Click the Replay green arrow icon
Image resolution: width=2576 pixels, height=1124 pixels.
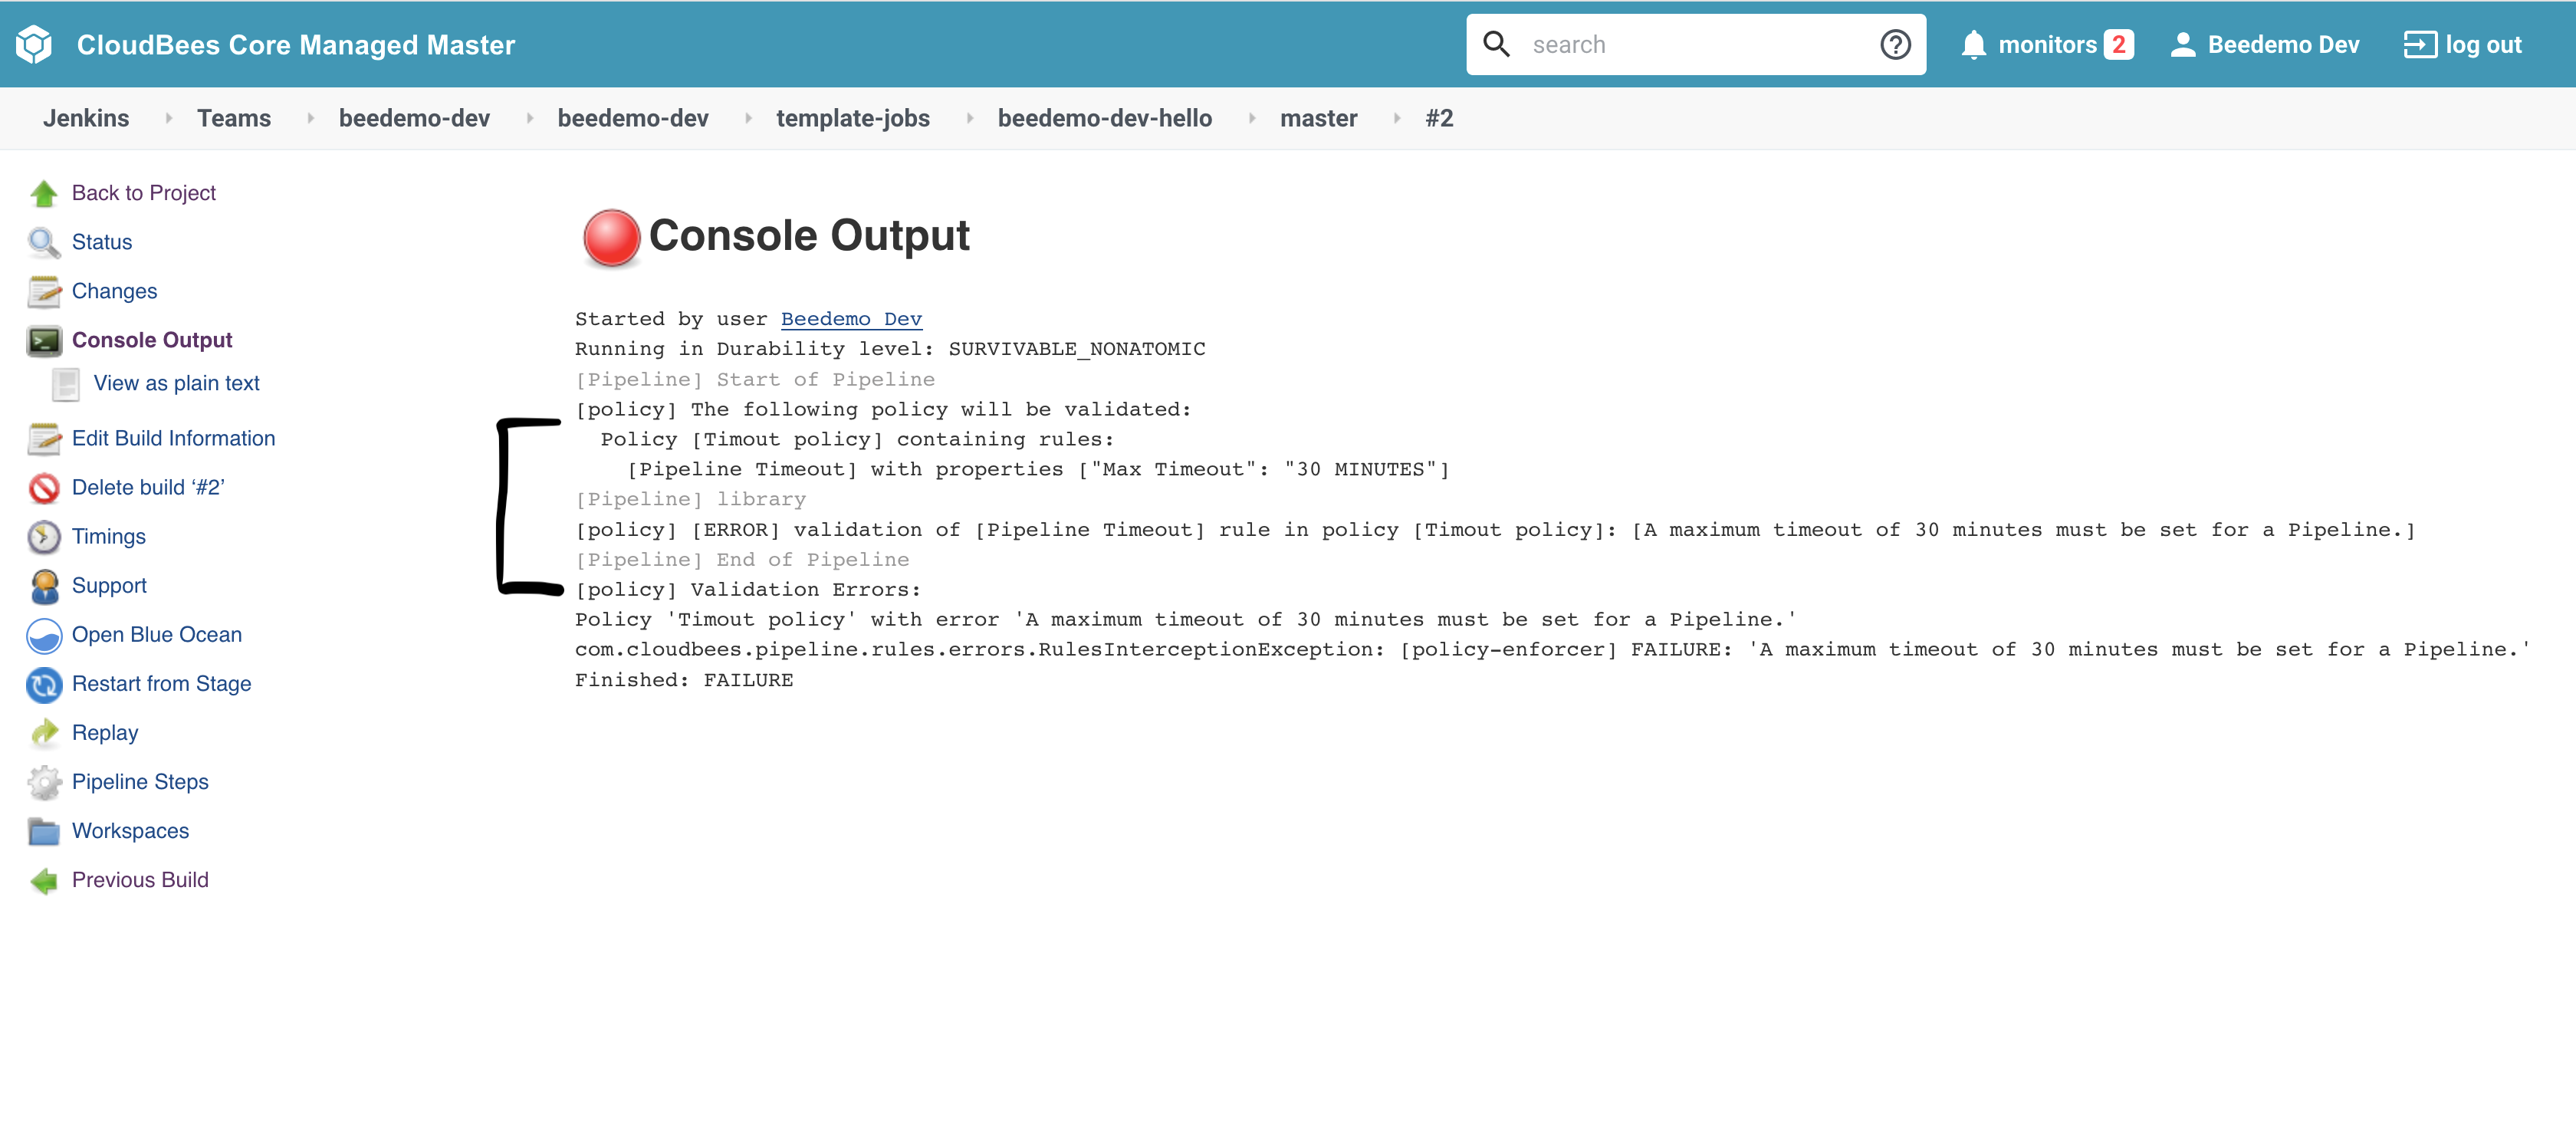coord(44,733)
